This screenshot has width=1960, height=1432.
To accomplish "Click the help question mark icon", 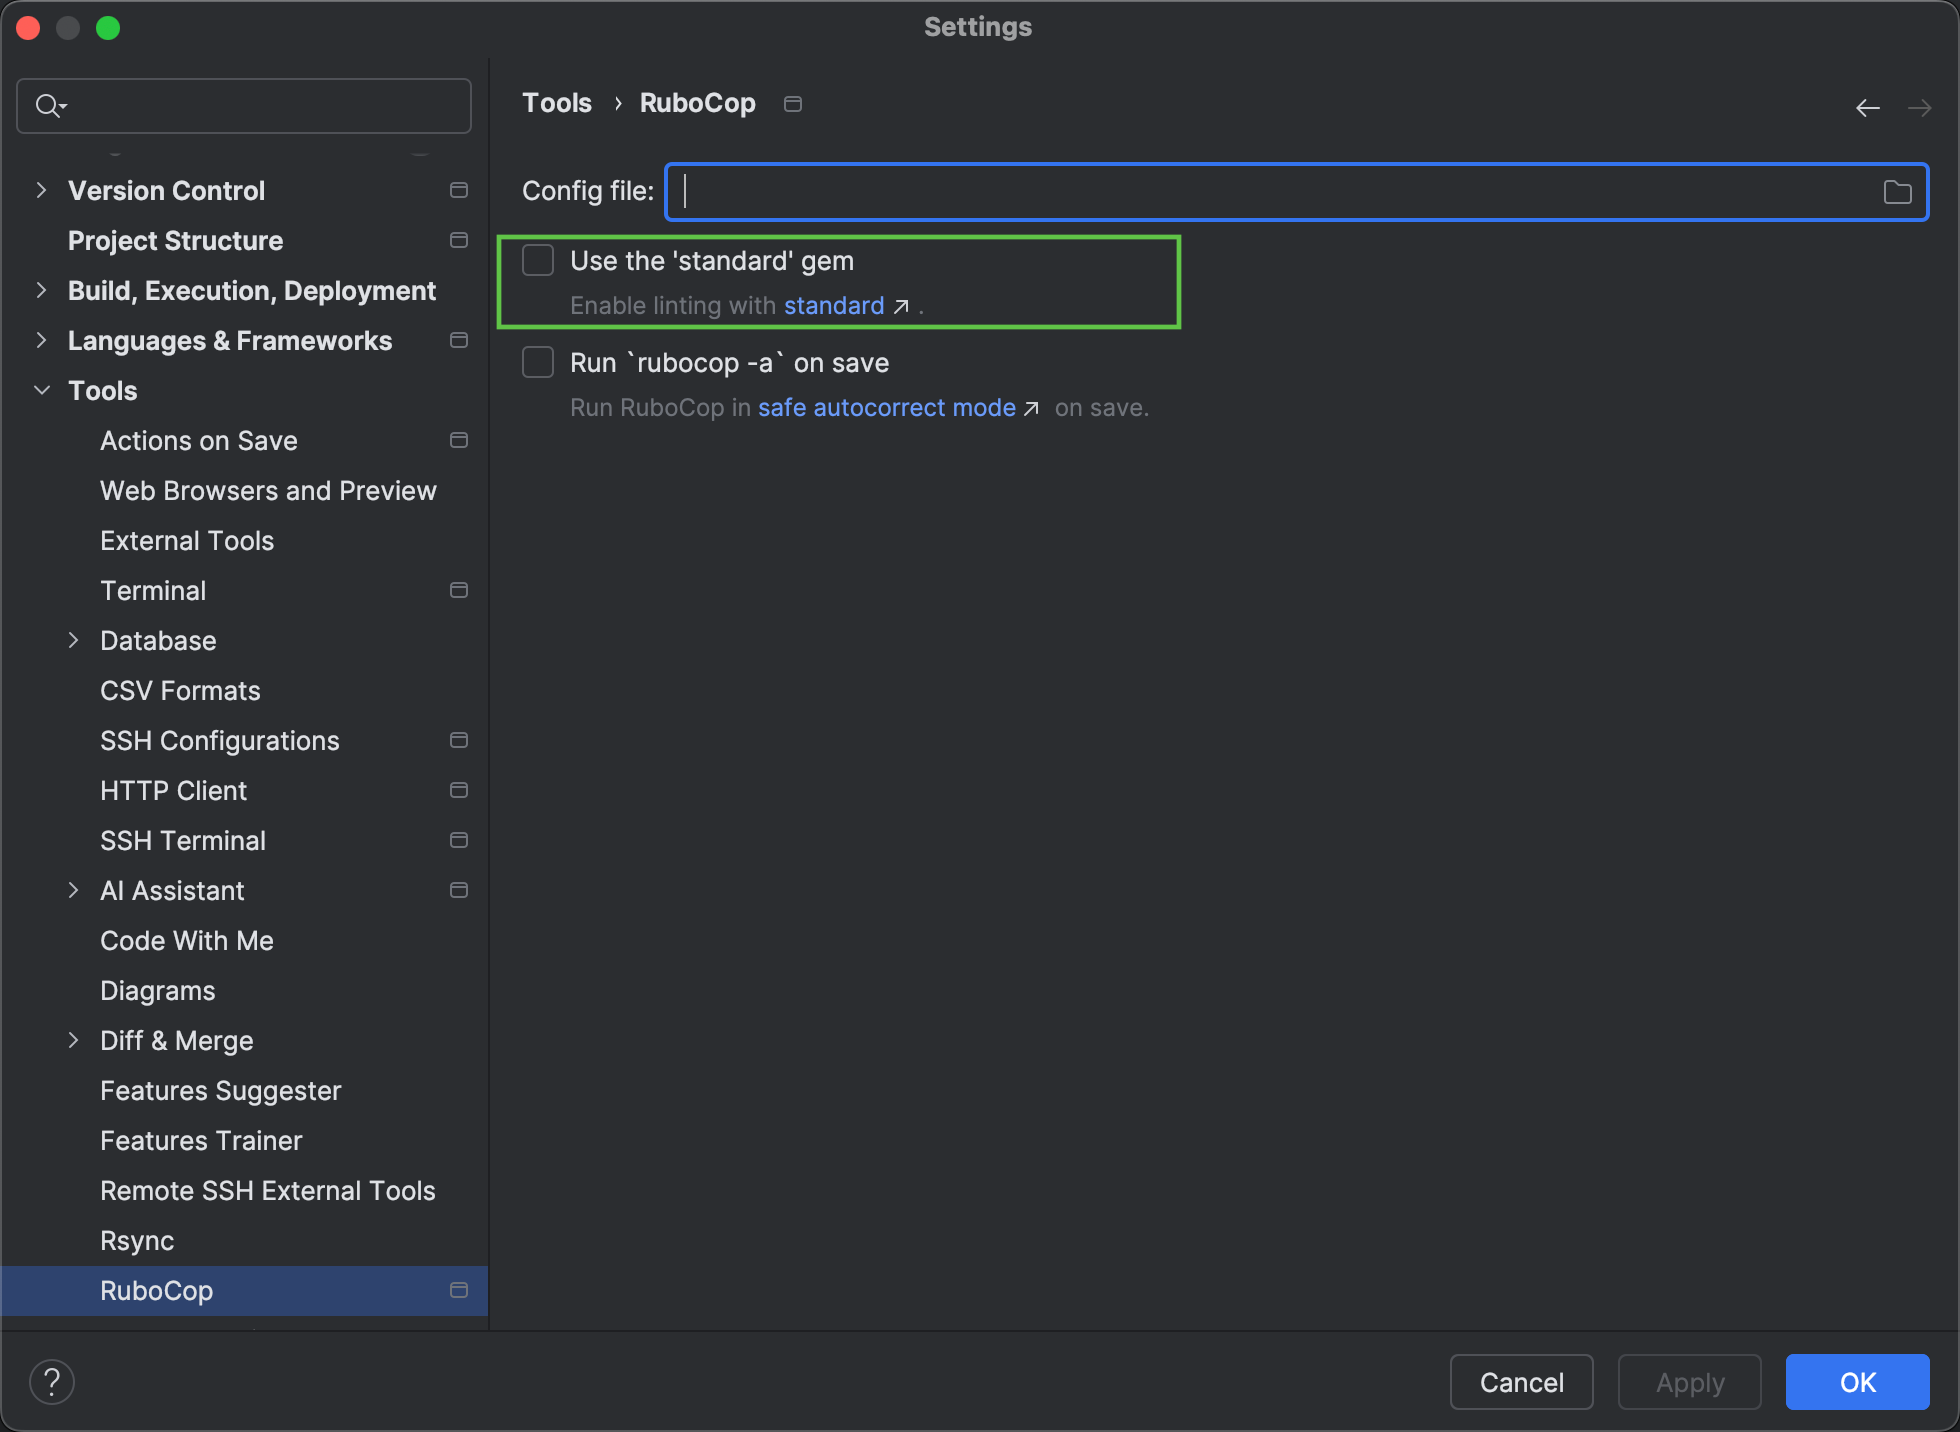I will pyautogui.click(x=52, y=1382).
